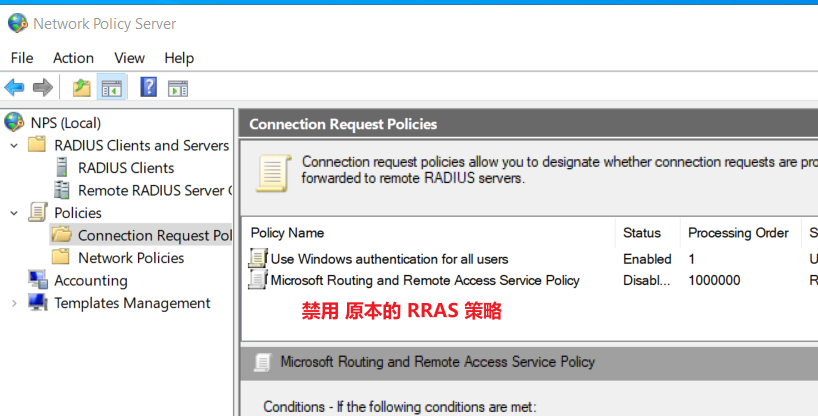The image size is (818, 416).
Task: Click the gray Forward arrow toolbar icon
Action: [43, 87]
